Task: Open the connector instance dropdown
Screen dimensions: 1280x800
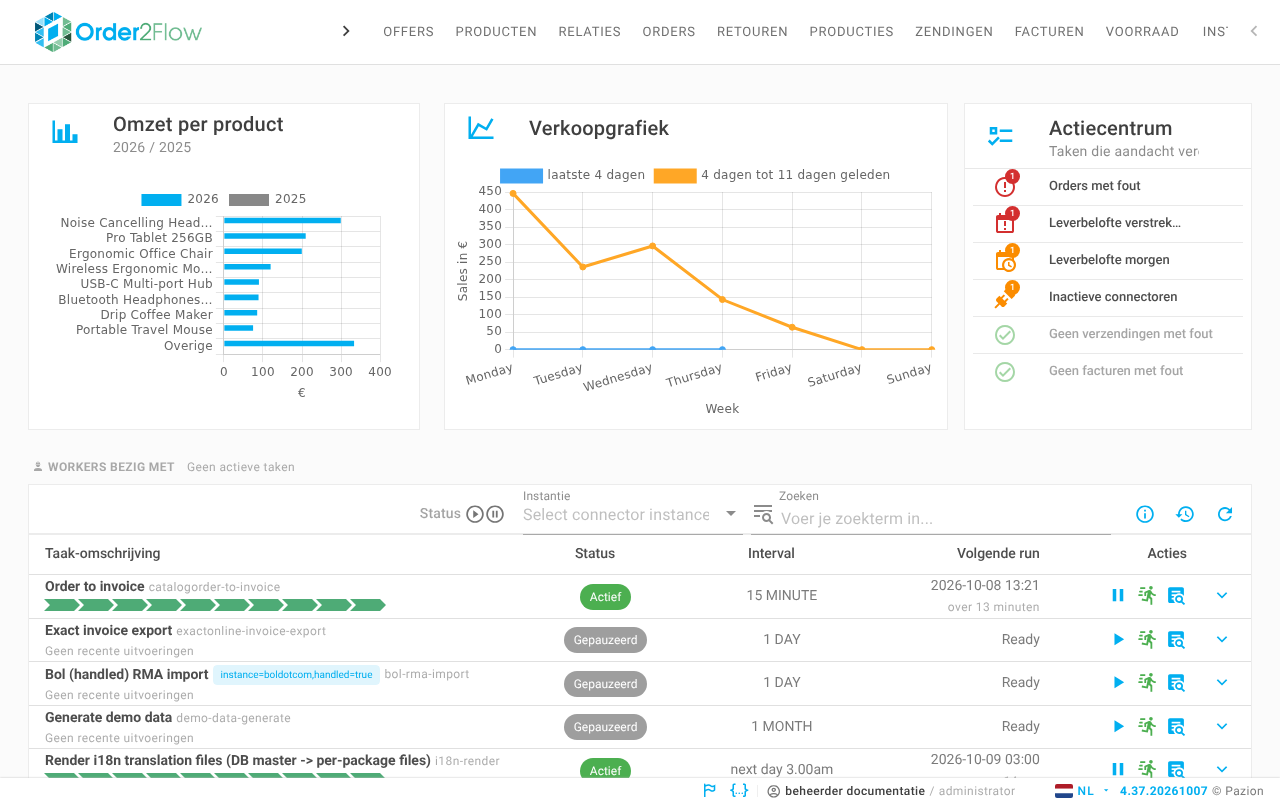Action: click(631, 514)
